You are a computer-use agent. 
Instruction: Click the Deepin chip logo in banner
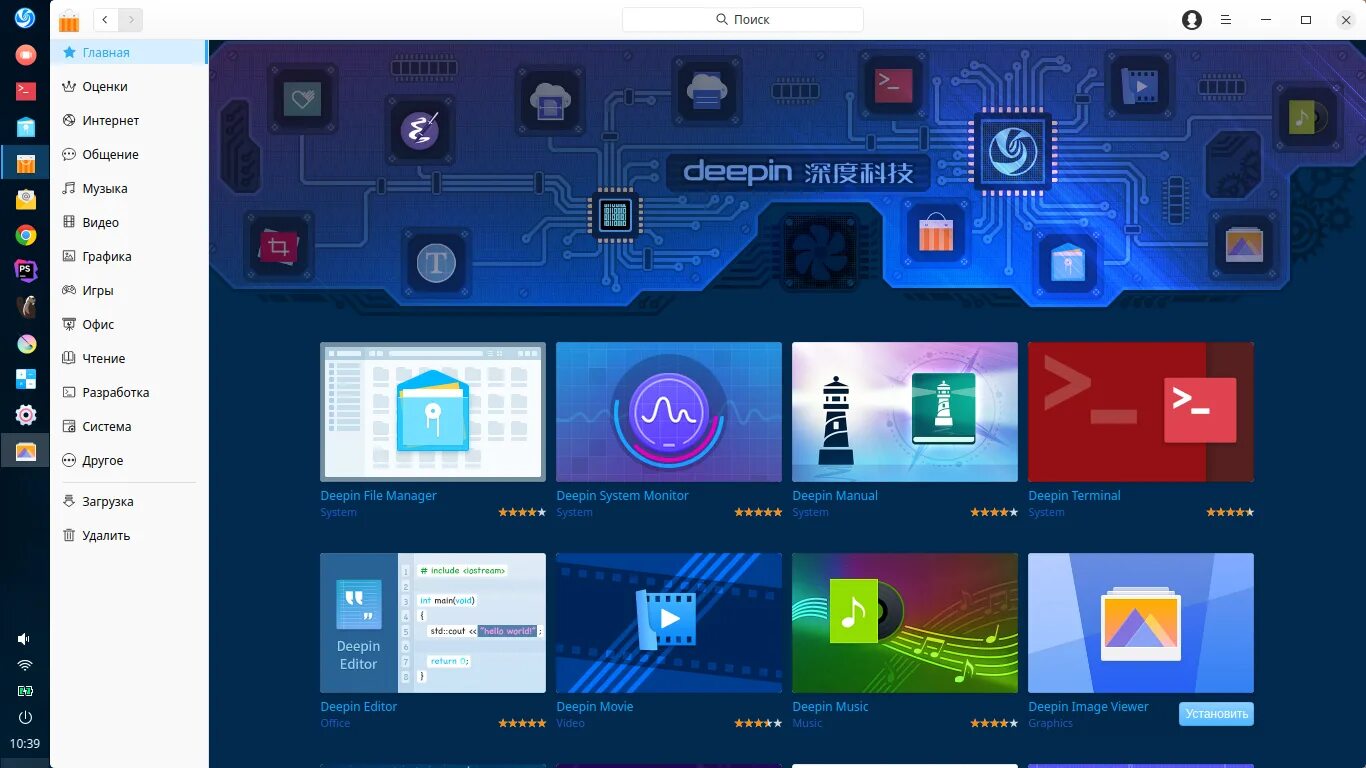(x=1013, y=152)
